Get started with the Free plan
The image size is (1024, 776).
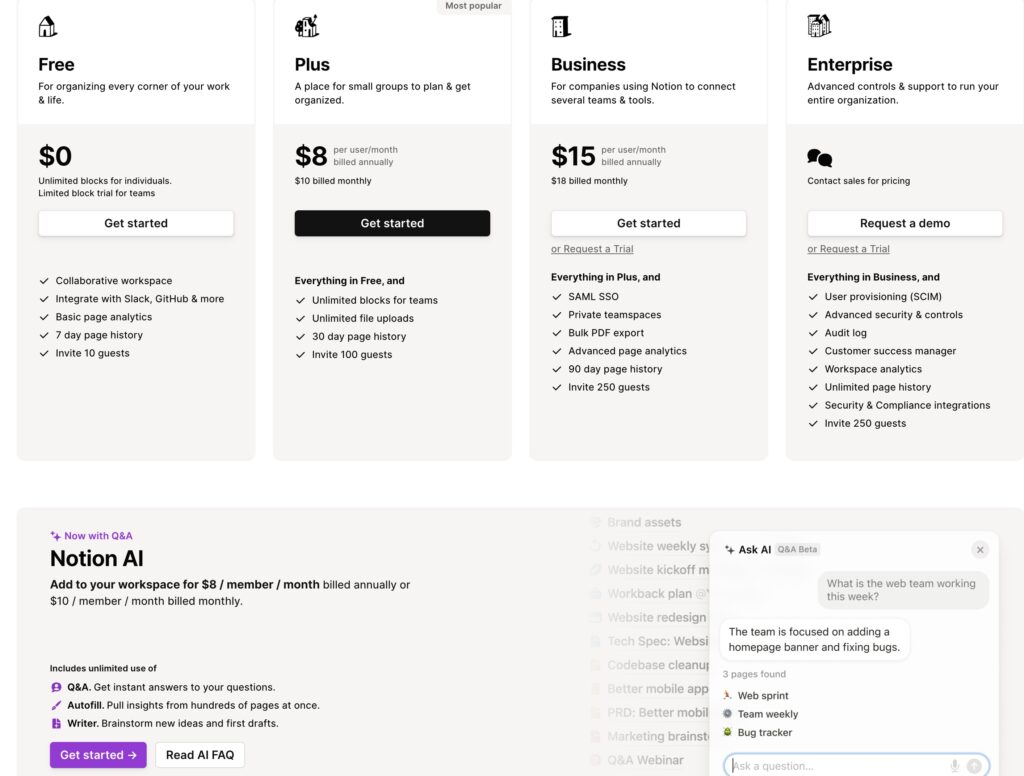coord(136,223)
